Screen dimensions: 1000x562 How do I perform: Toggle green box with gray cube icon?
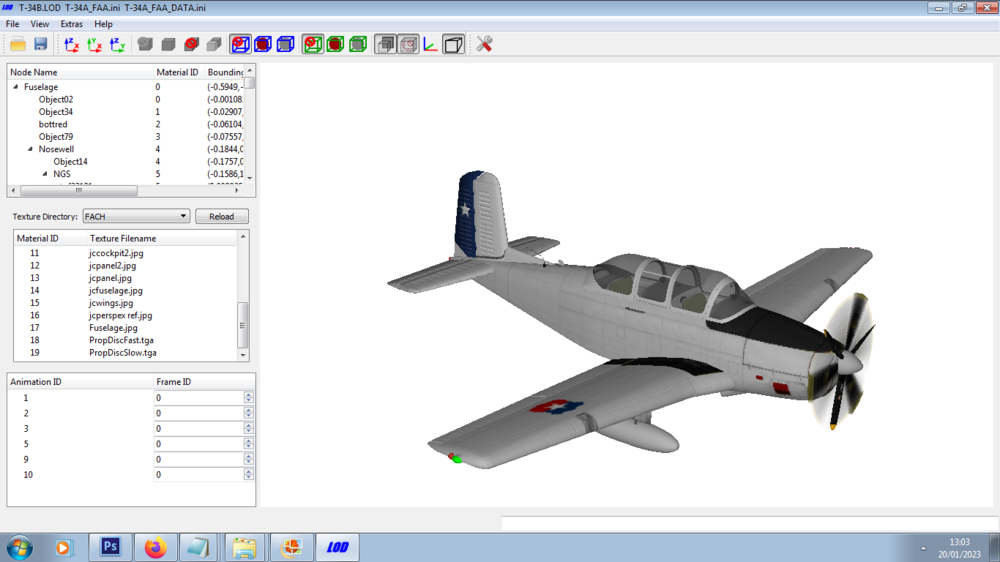[x=358, y=44]
